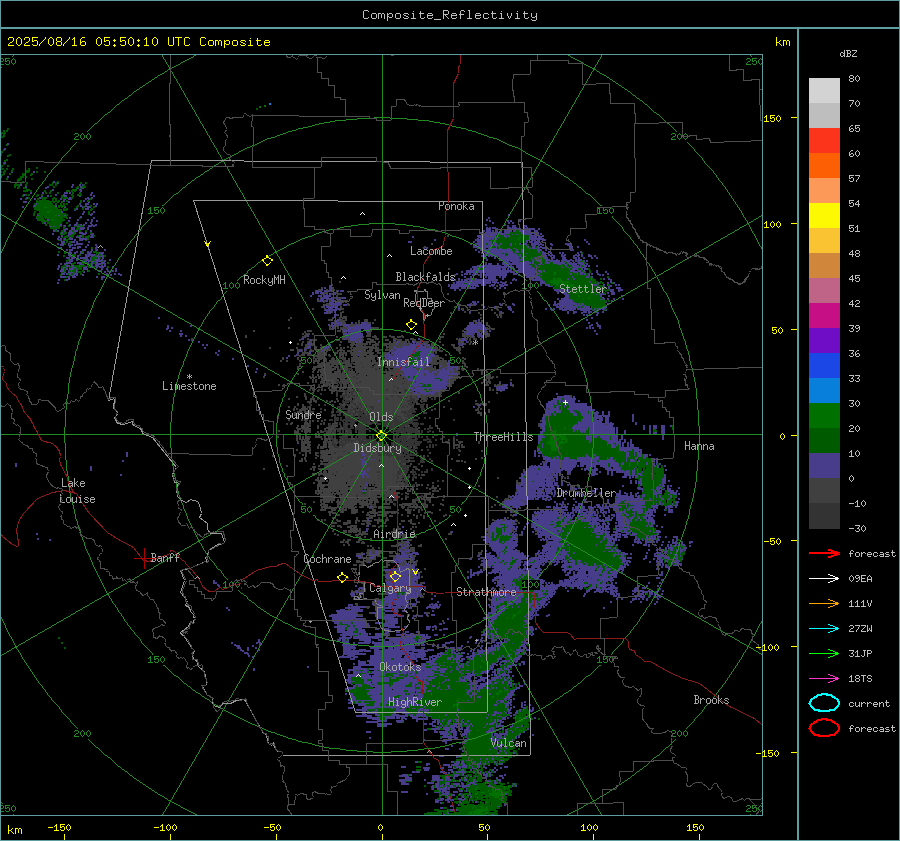900x841 pixels.
Task: Click the Vulcan city label
Action: [x=509, y=743]
